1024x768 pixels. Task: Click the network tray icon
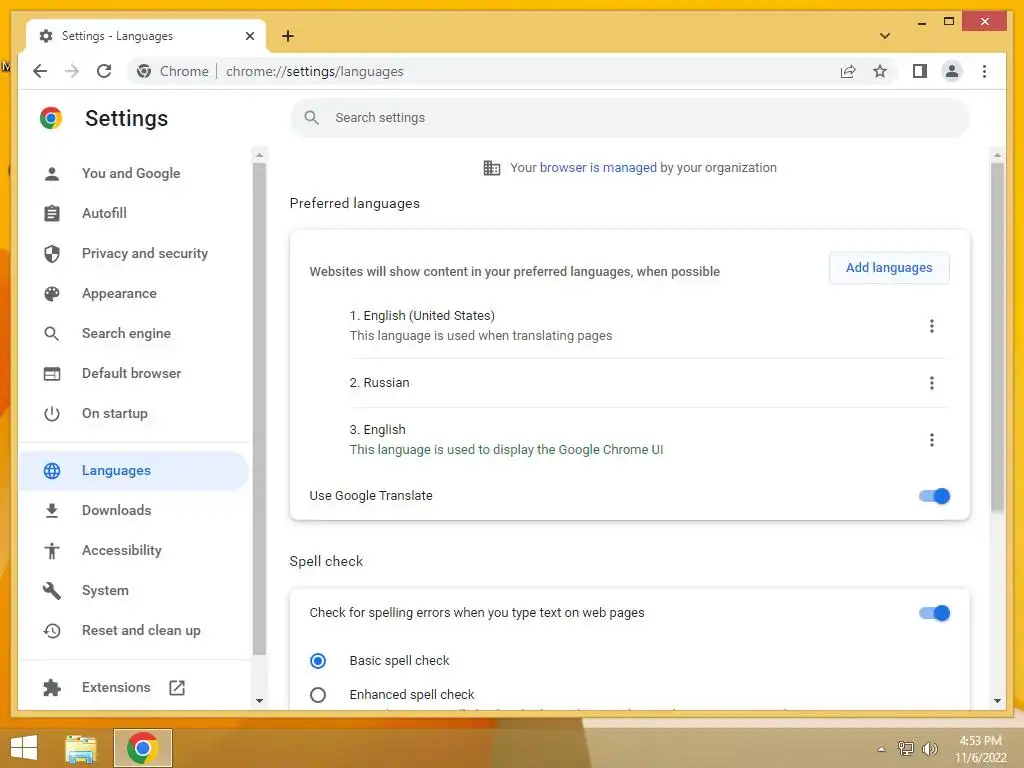[905, 748]
